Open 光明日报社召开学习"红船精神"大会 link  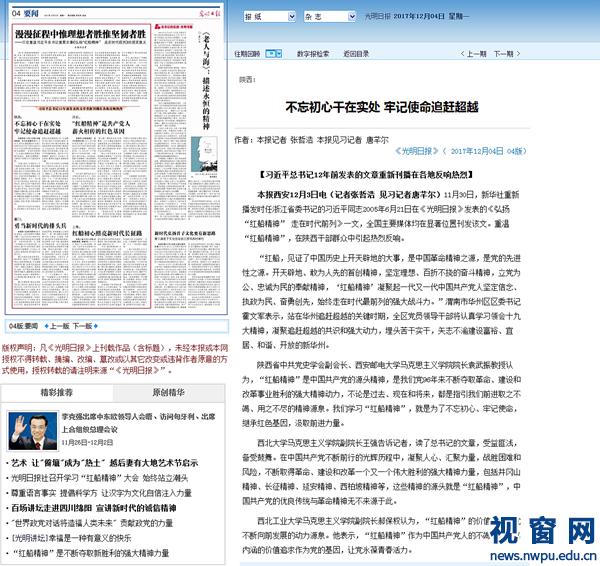point(99,478)
